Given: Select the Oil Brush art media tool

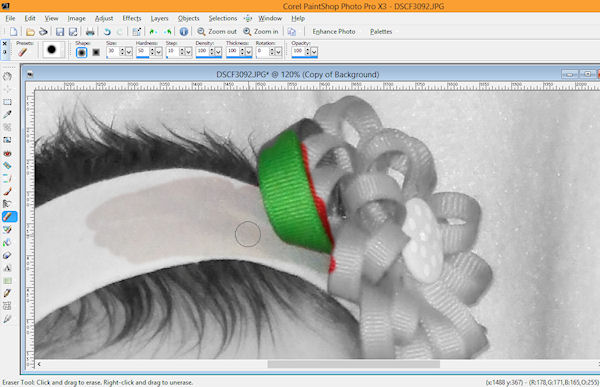Looking at the screenshot, I should click(7, 318).
